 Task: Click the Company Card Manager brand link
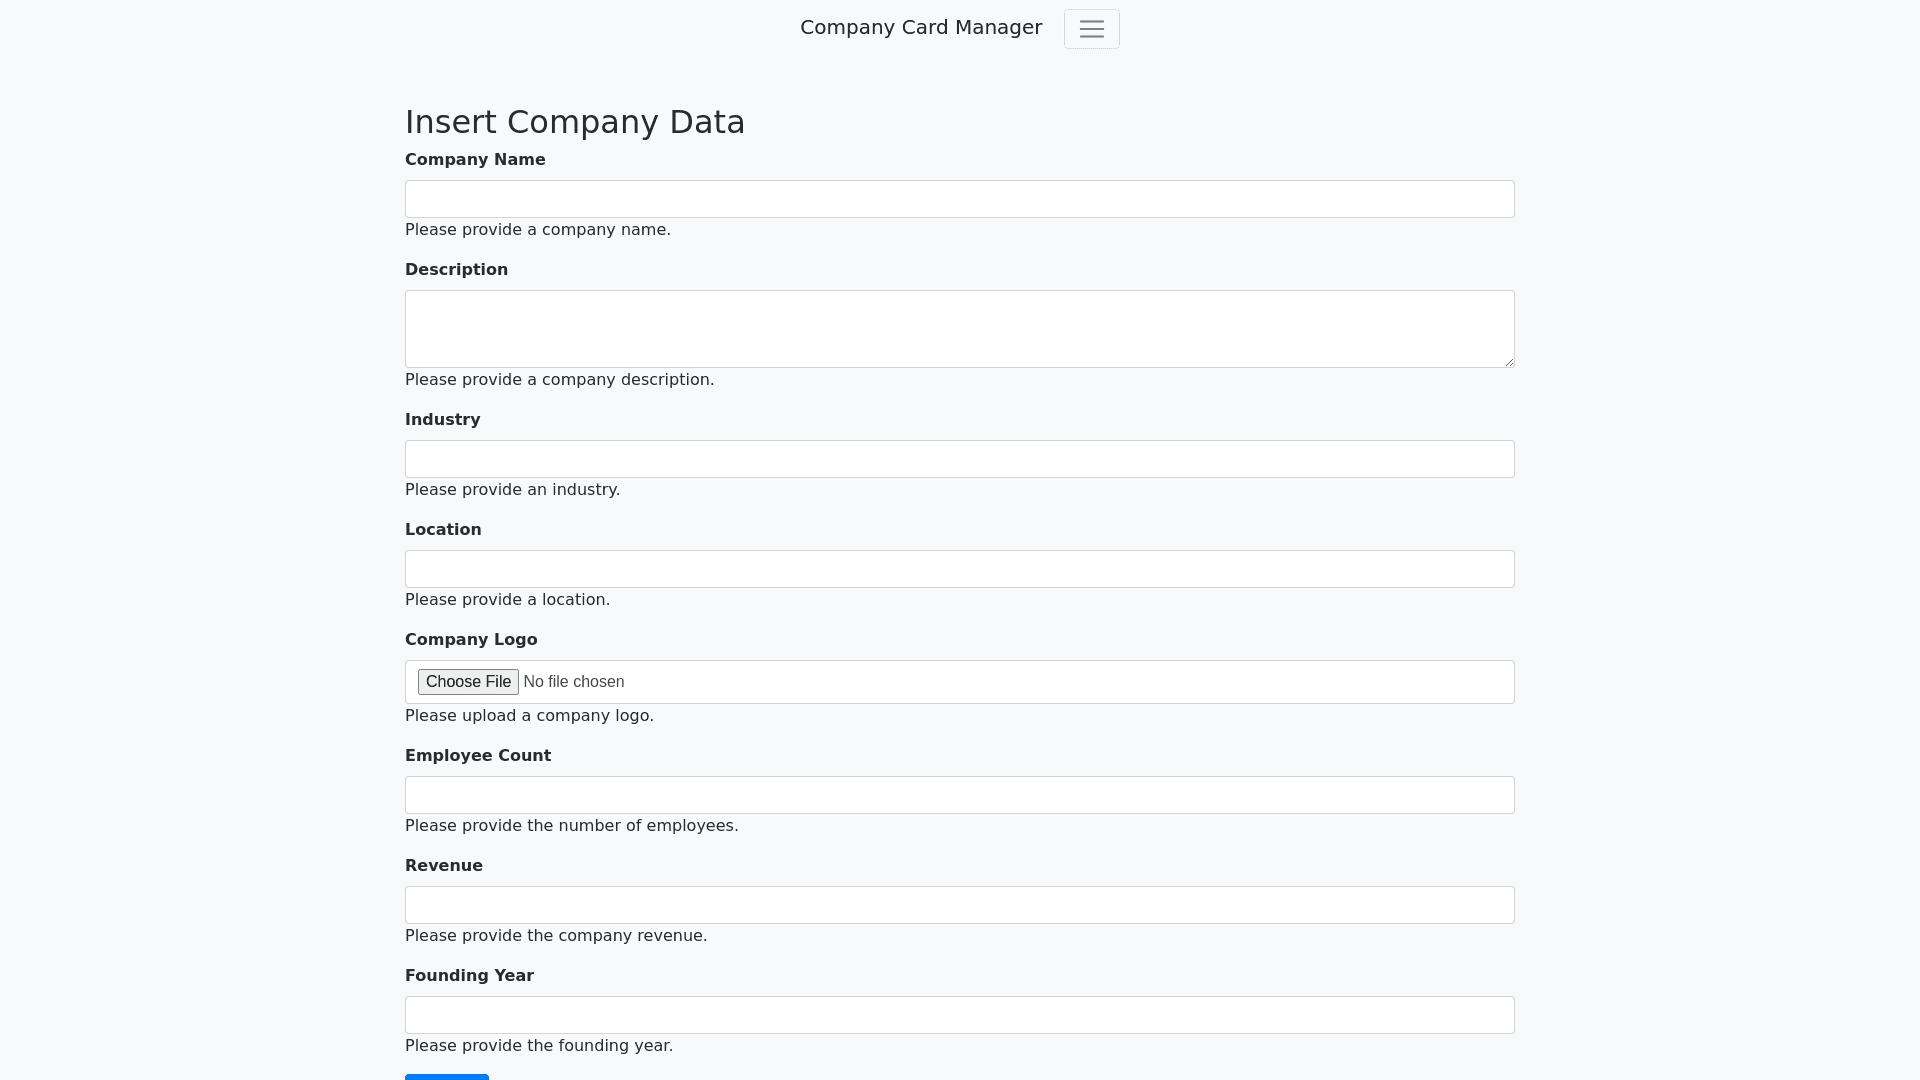pos(920,28)
